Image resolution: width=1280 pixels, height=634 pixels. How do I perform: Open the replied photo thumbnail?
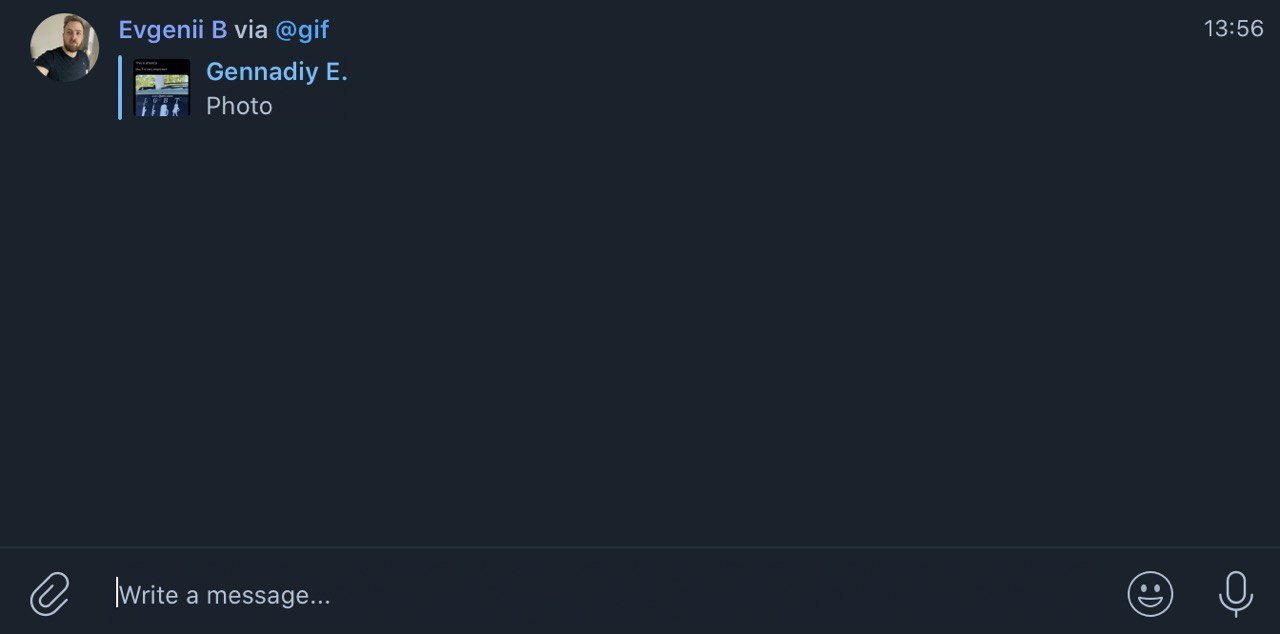[162, 88]
